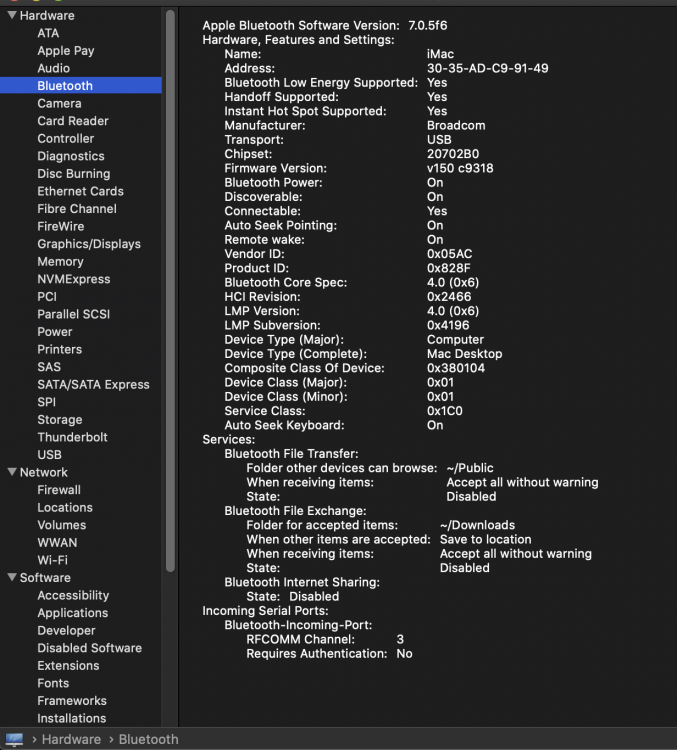Click Save to location value
The image size is (677, 750).
click(485, 540)
